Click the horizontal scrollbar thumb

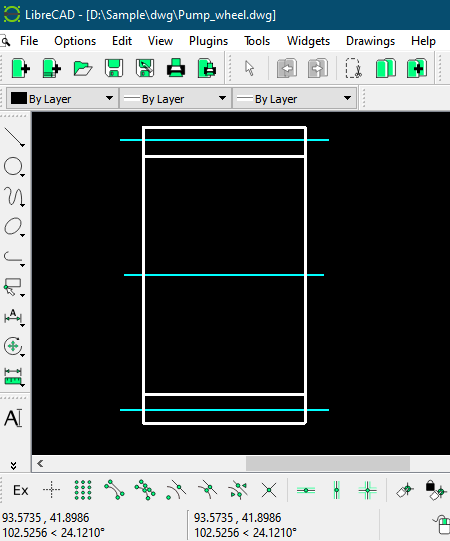click(x=328, y=463)
